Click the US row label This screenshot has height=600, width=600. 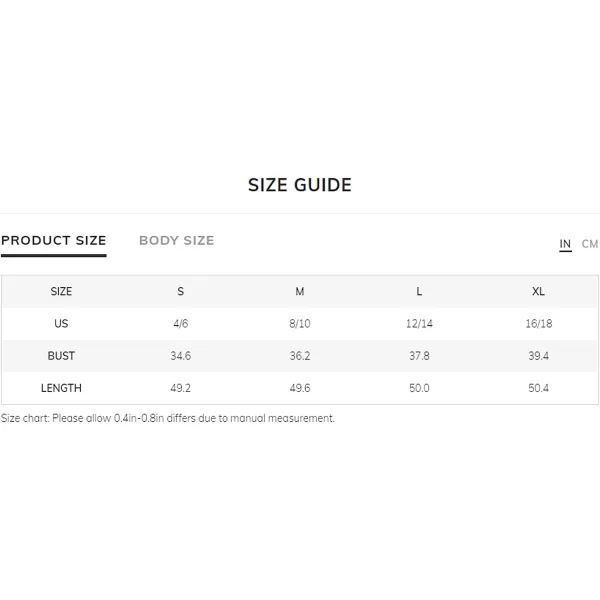tap(61, 324)
